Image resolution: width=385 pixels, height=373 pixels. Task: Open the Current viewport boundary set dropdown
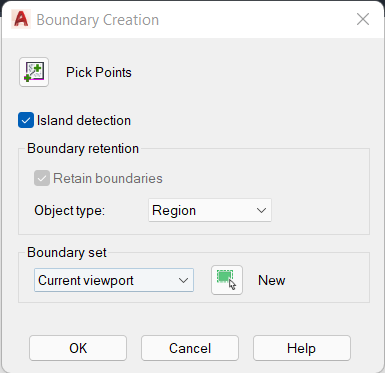[x=114, y=280]
